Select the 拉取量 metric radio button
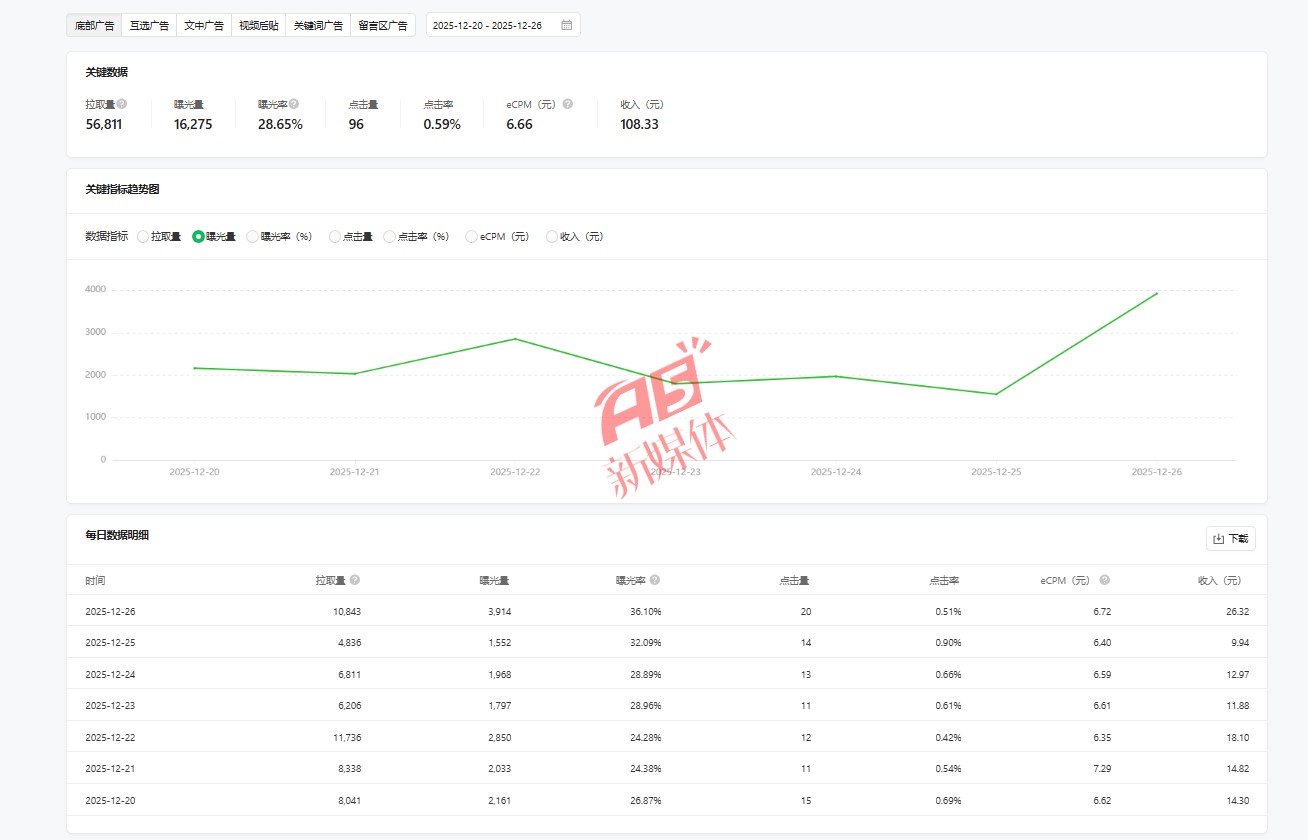This screenshot has width=1308, height=840. coord(143,237)
